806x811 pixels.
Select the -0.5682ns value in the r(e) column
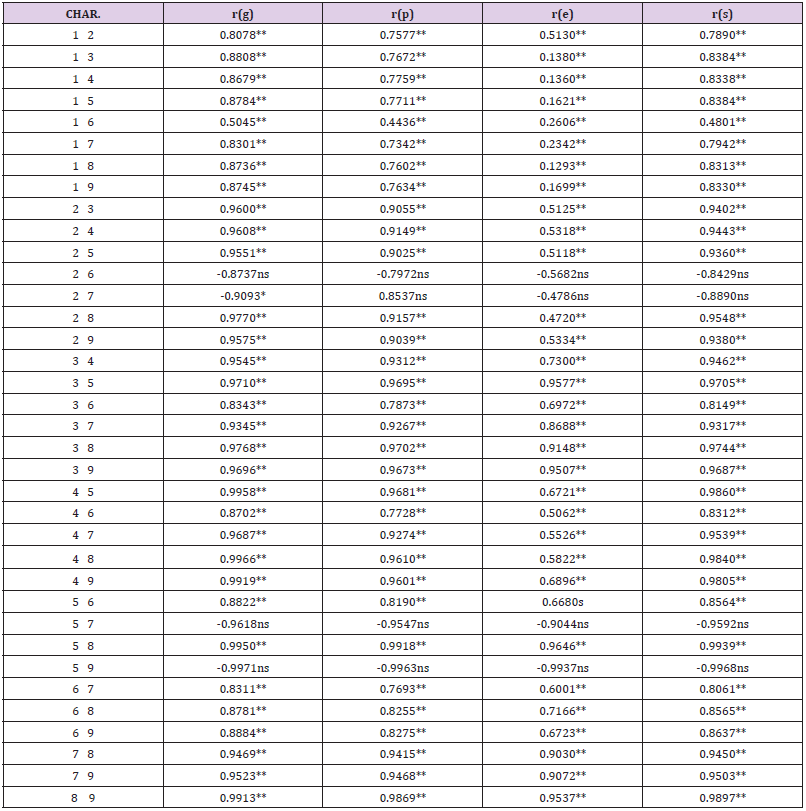(x=561, y=274)
